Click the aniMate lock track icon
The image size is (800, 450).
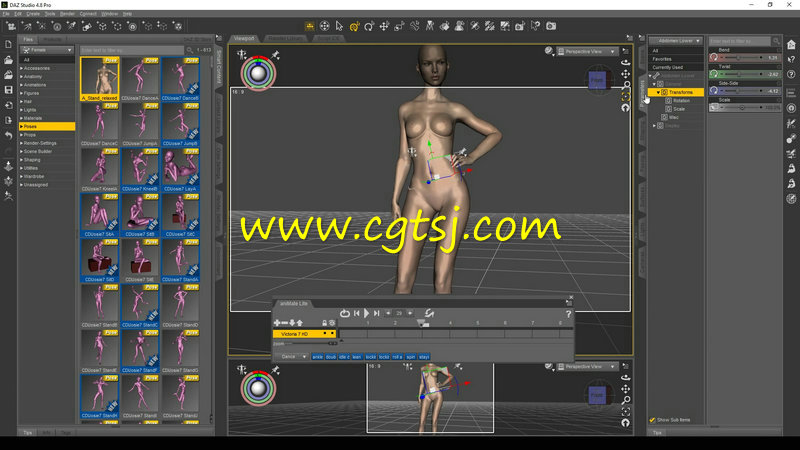[x=324, y=323]
